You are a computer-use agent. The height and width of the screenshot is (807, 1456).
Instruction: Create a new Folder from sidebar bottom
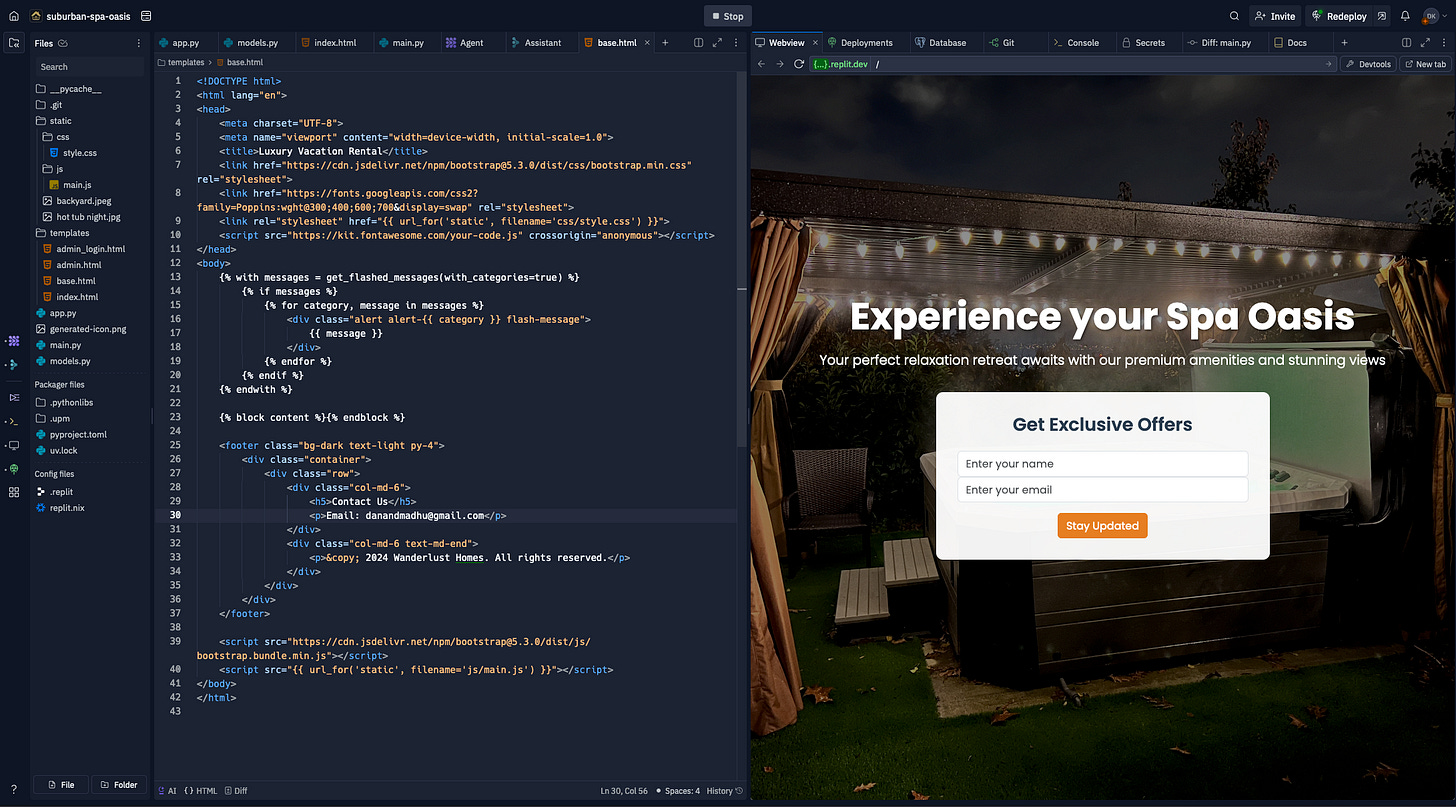click(119, 785)
